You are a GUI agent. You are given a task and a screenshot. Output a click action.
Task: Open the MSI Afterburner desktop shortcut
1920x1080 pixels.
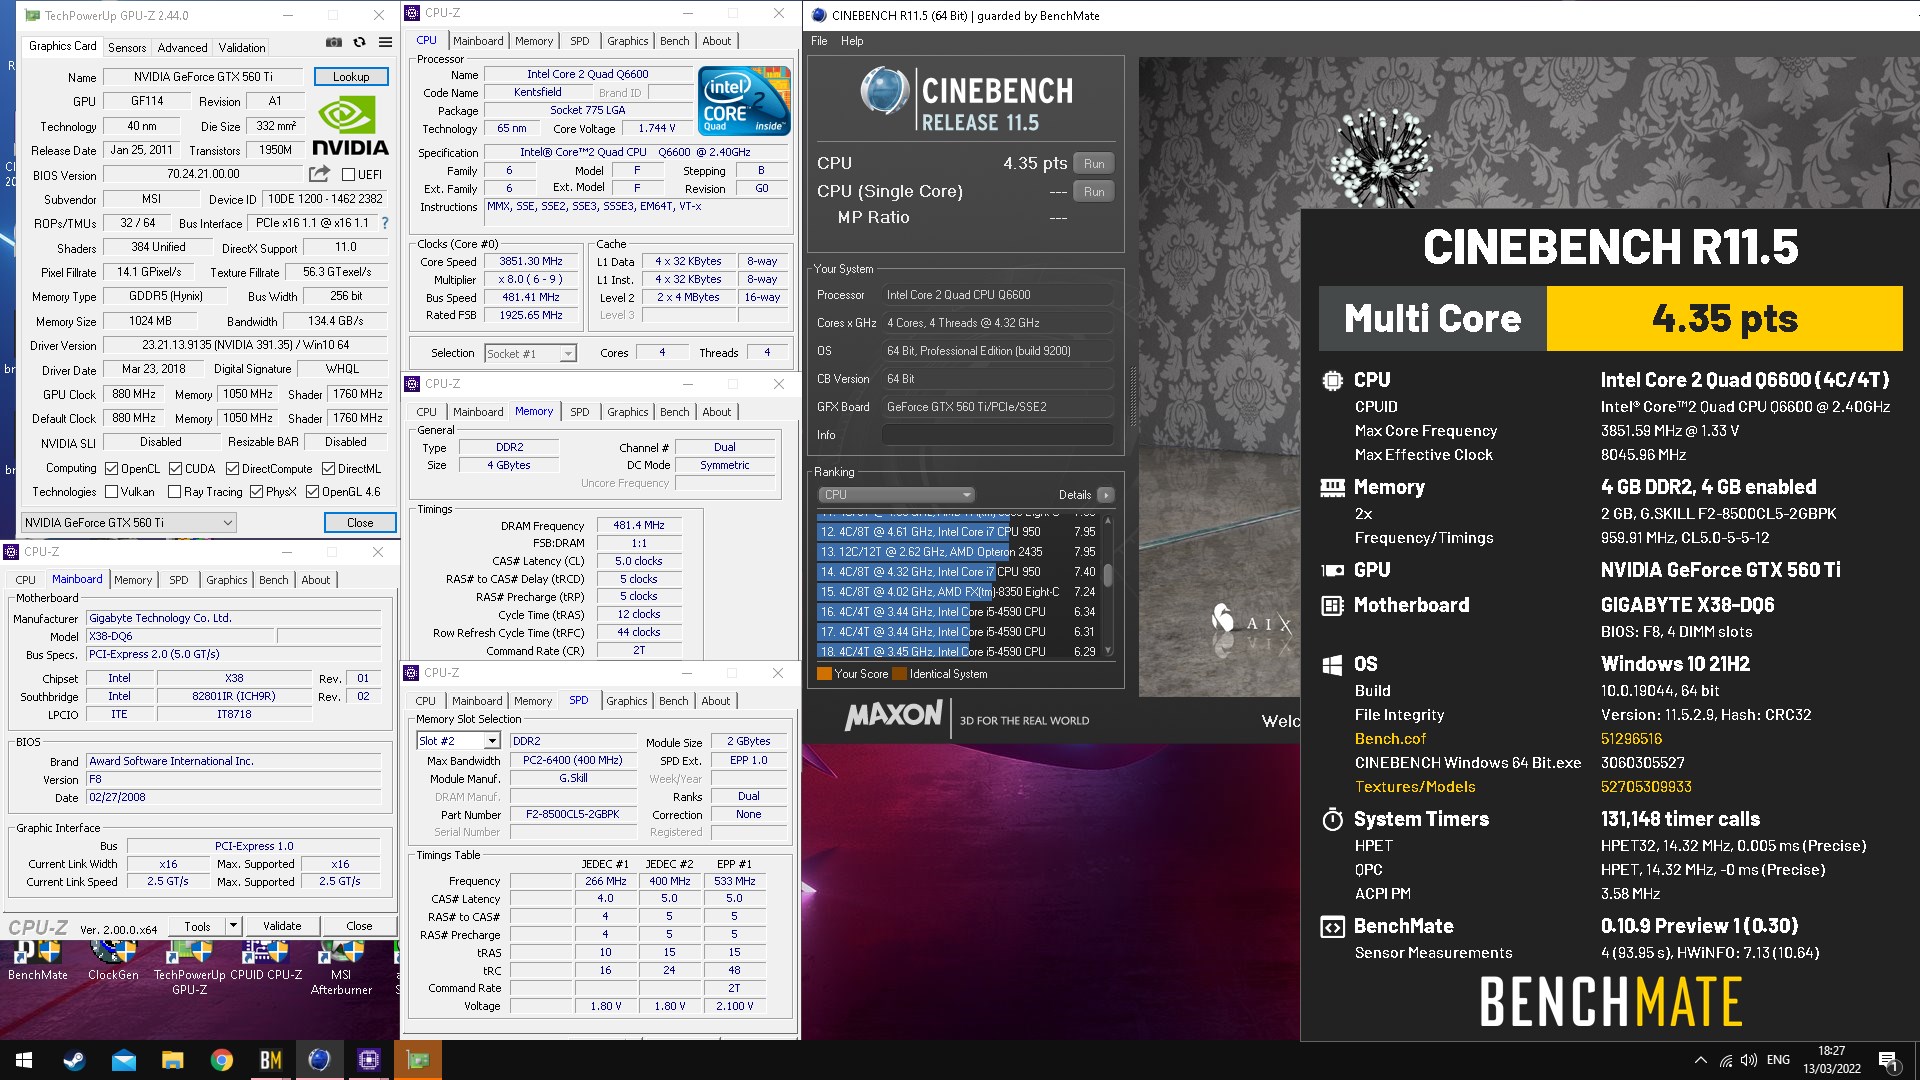click(x=341, y=968)
